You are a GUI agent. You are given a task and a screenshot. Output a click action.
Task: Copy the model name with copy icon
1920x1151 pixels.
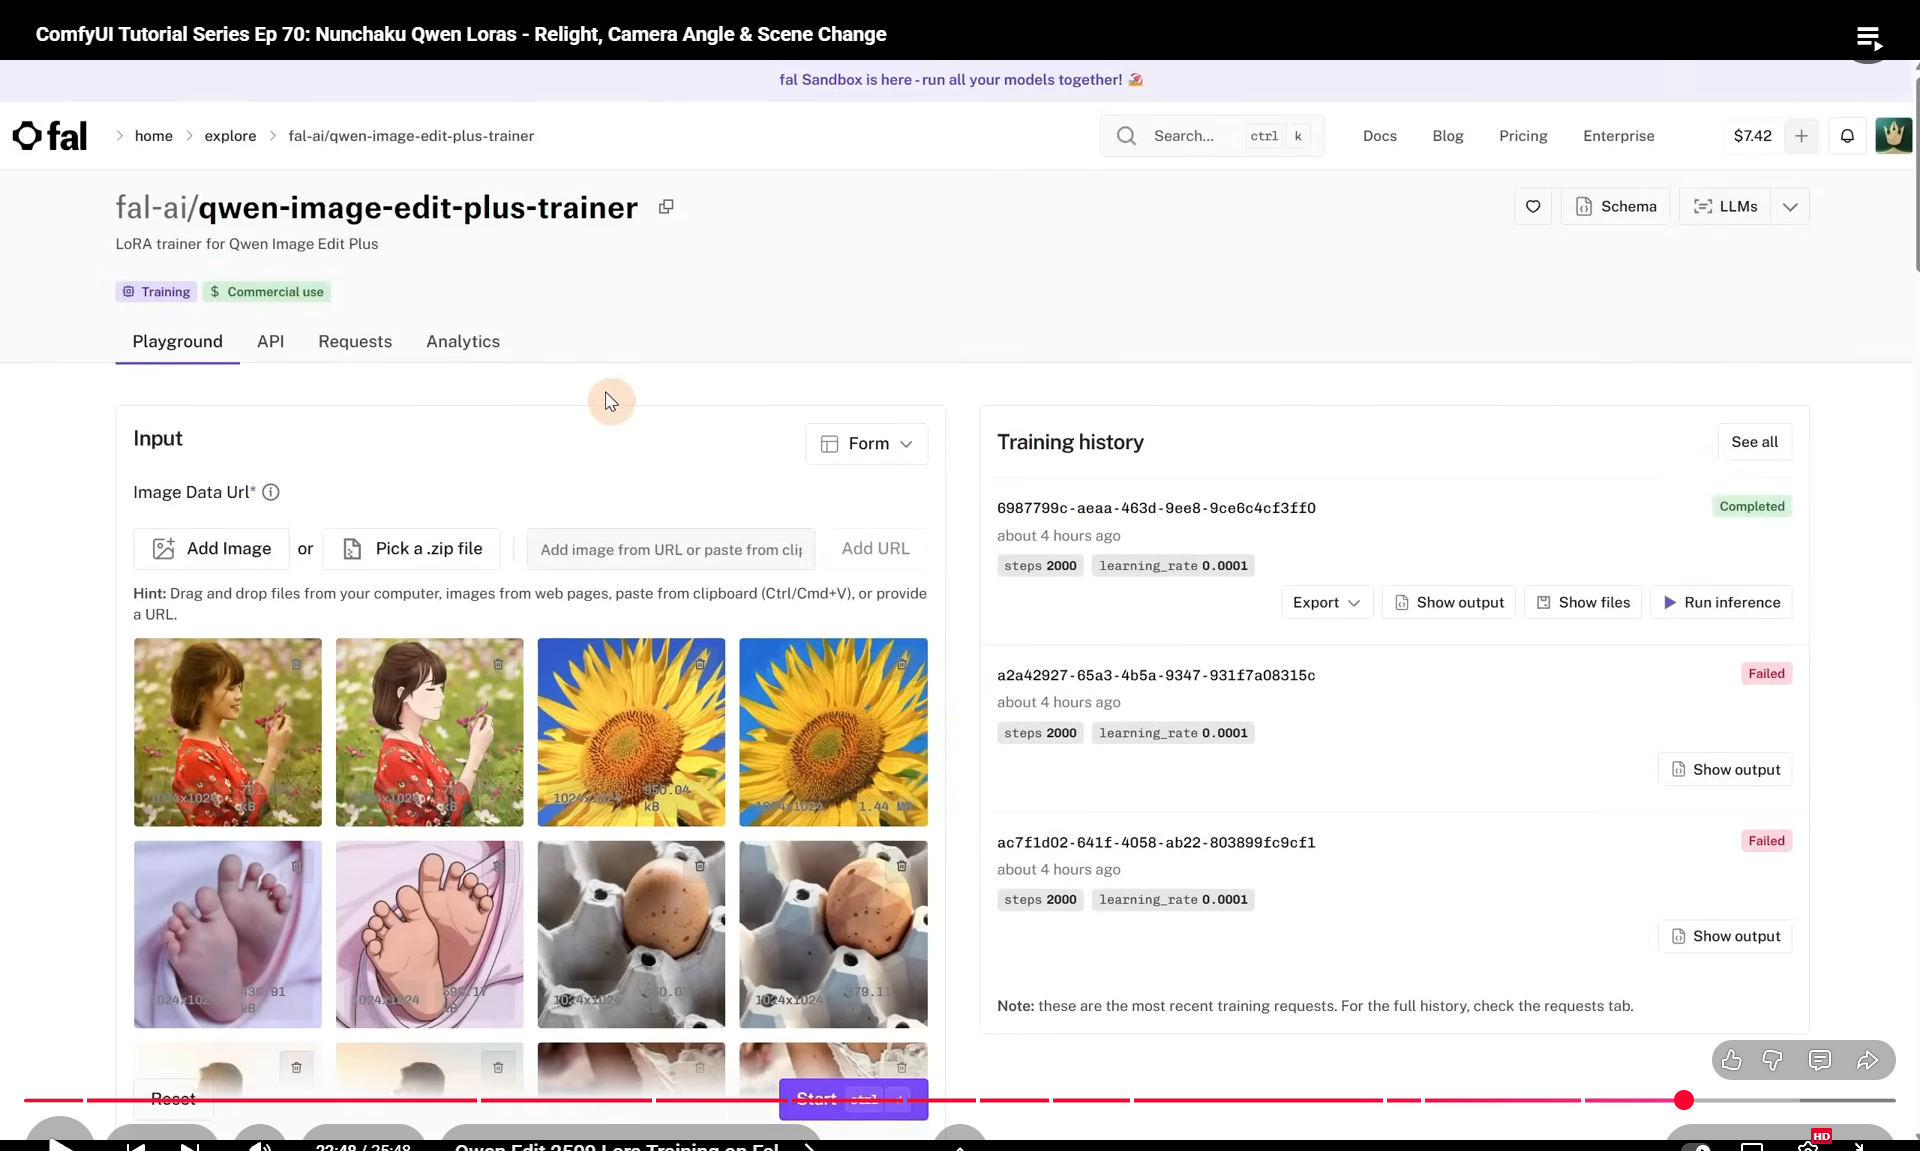click(x=666, y=206)
